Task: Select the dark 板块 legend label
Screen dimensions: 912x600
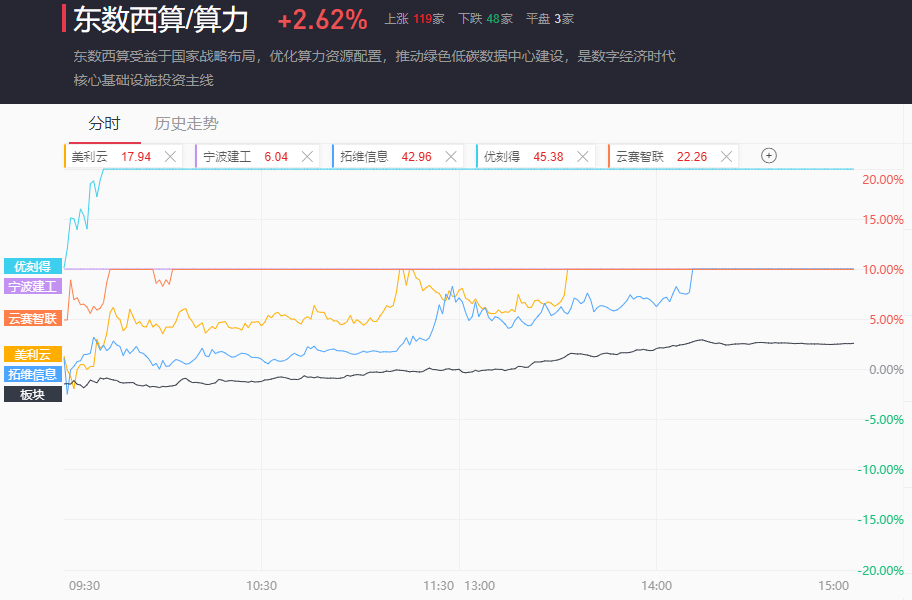Action: coord(33,394)
